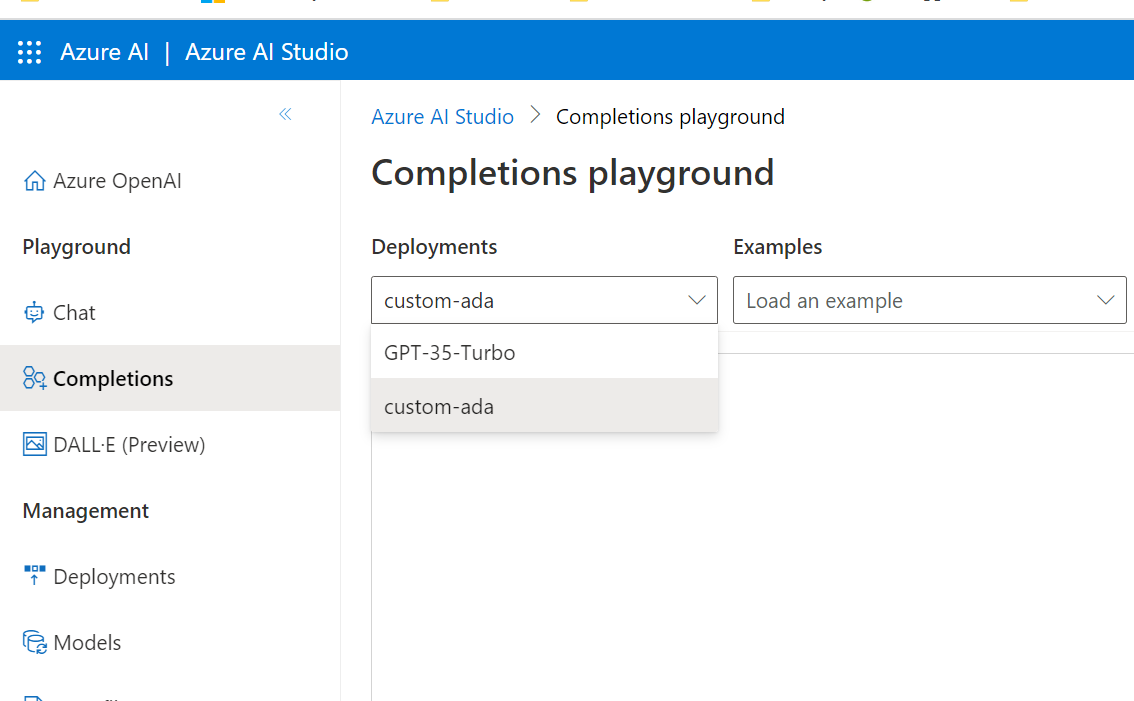Click the Deployments icon under Management
The width and height of the screenshot is (1134, 701).
click(x=33, y=576)
